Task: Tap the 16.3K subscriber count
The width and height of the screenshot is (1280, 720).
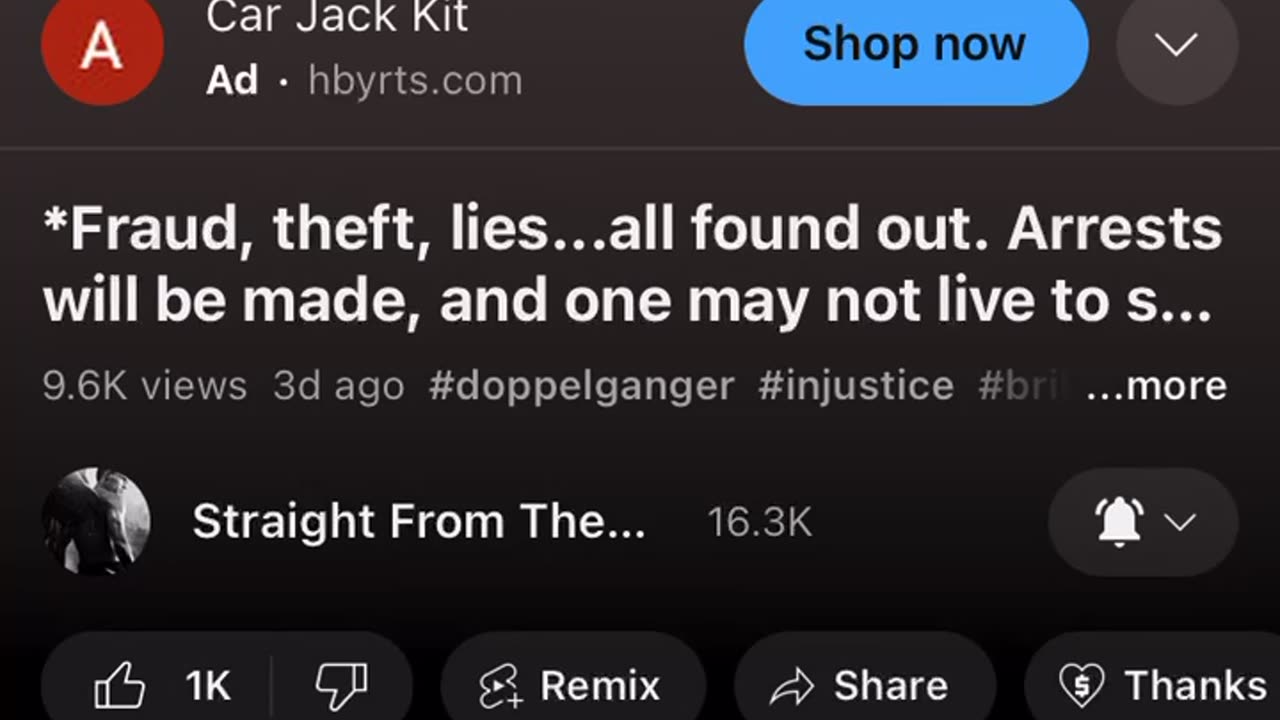Action: point(760,522)
